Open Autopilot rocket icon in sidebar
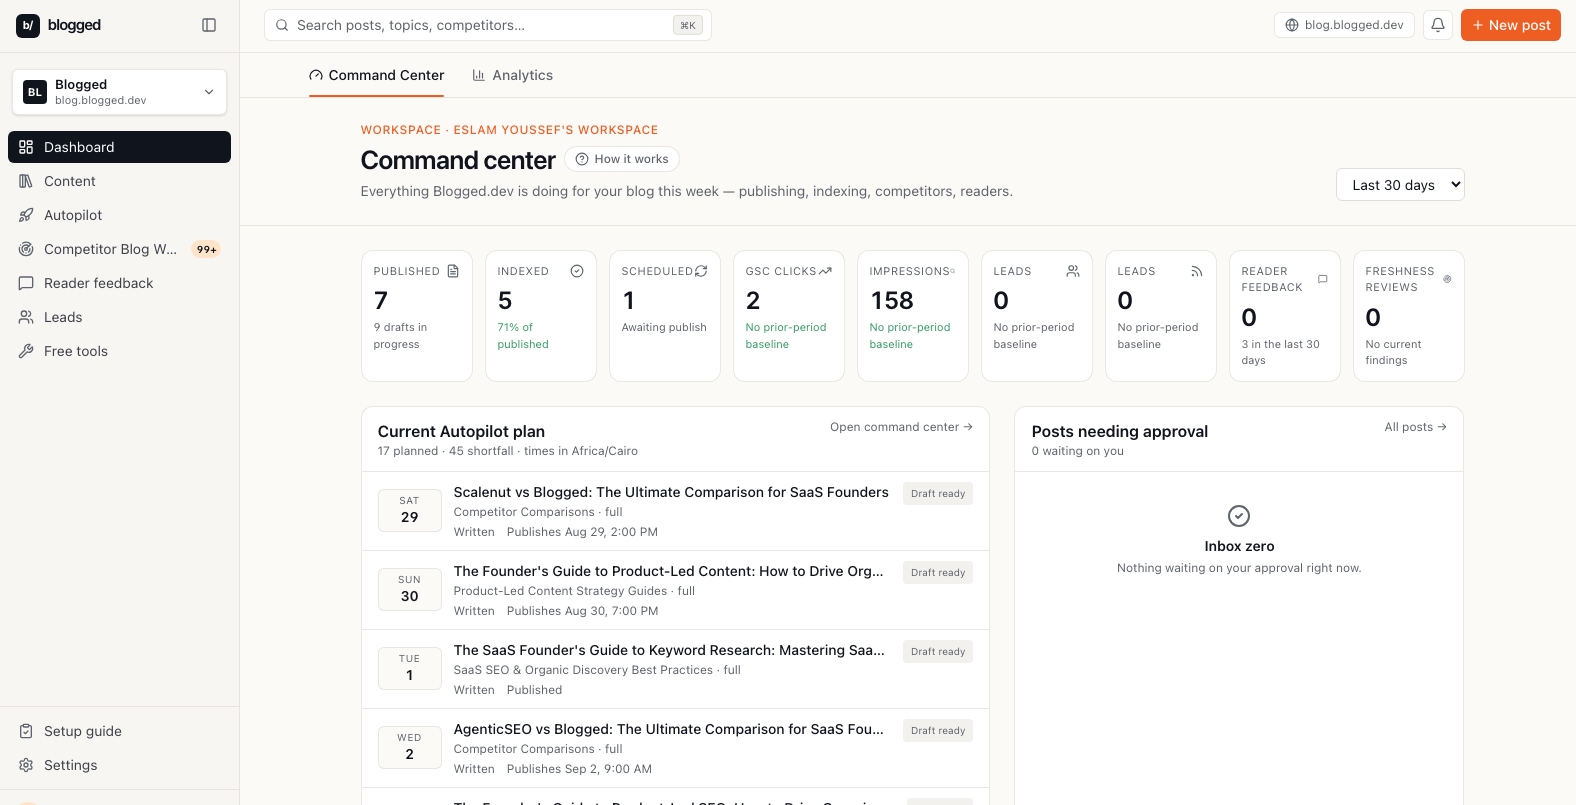Screen dimensions: 1576x805 [26, 215]
